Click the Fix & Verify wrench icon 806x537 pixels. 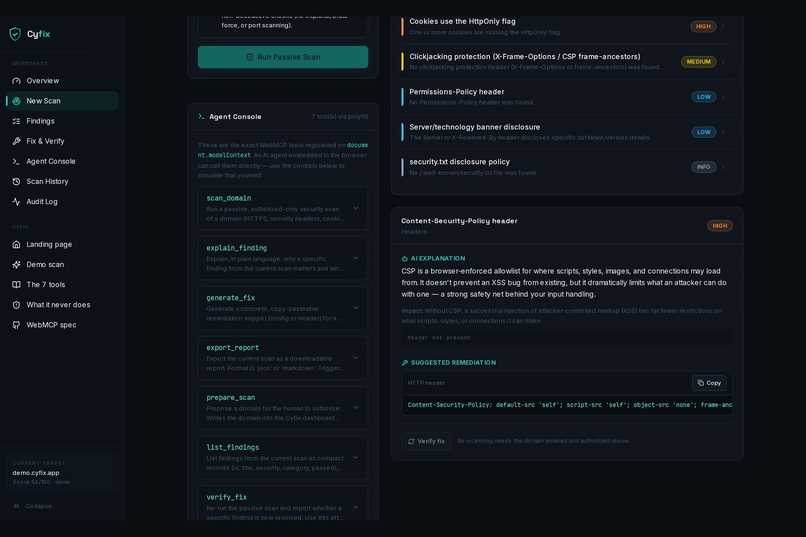point(16,141)
